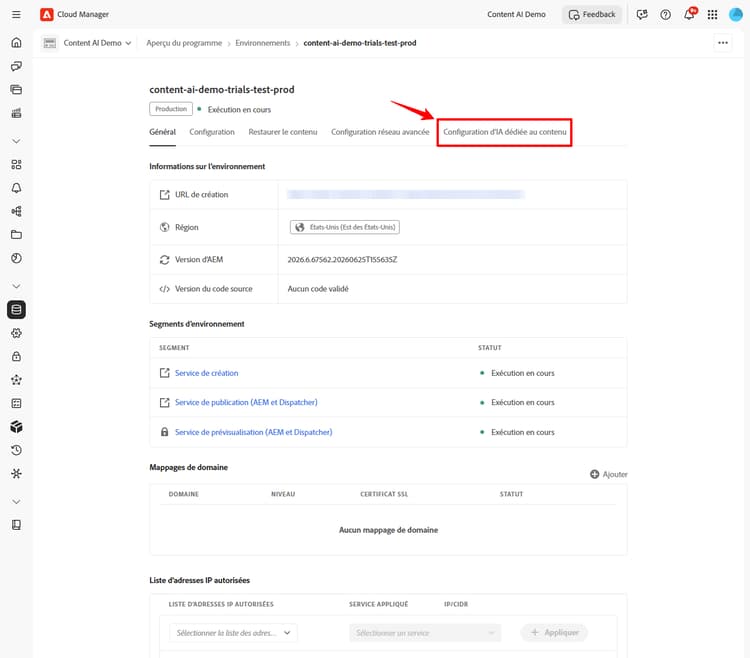
Task: Click the external-link icon beside URL de création
Action: click(x=165, y=195)
